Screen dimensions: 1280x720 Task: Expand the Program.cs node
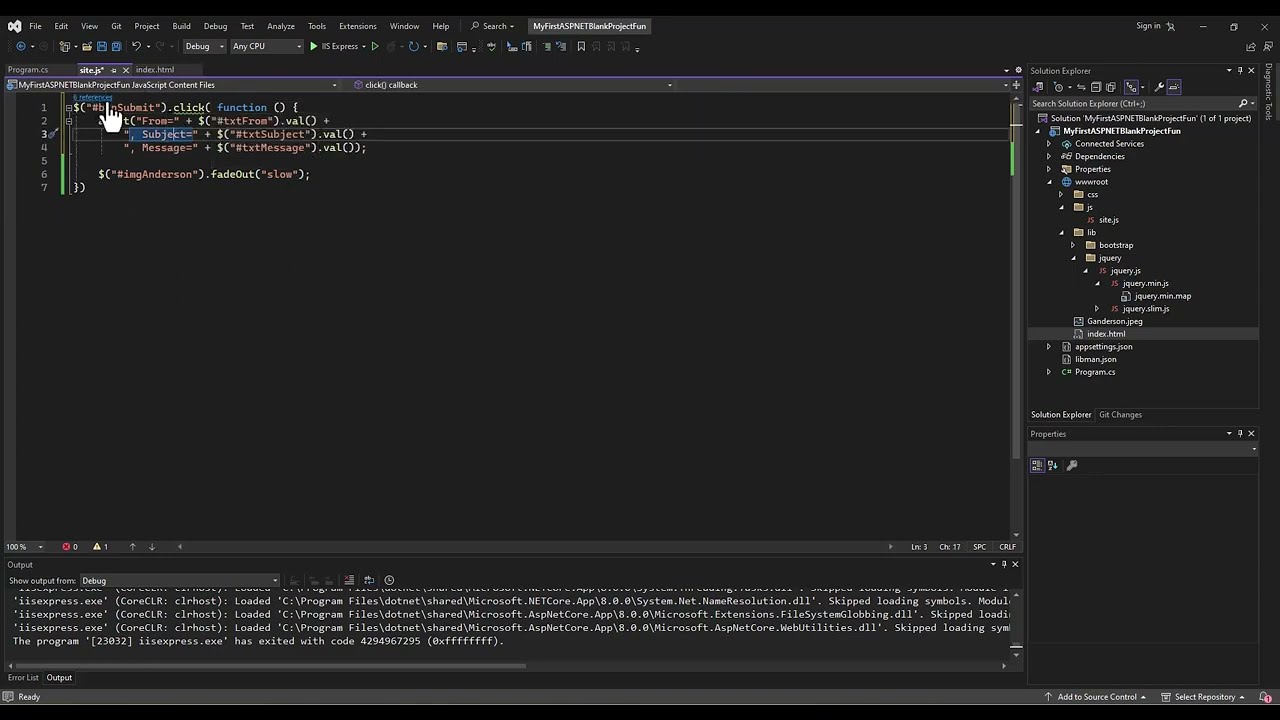1049,372
